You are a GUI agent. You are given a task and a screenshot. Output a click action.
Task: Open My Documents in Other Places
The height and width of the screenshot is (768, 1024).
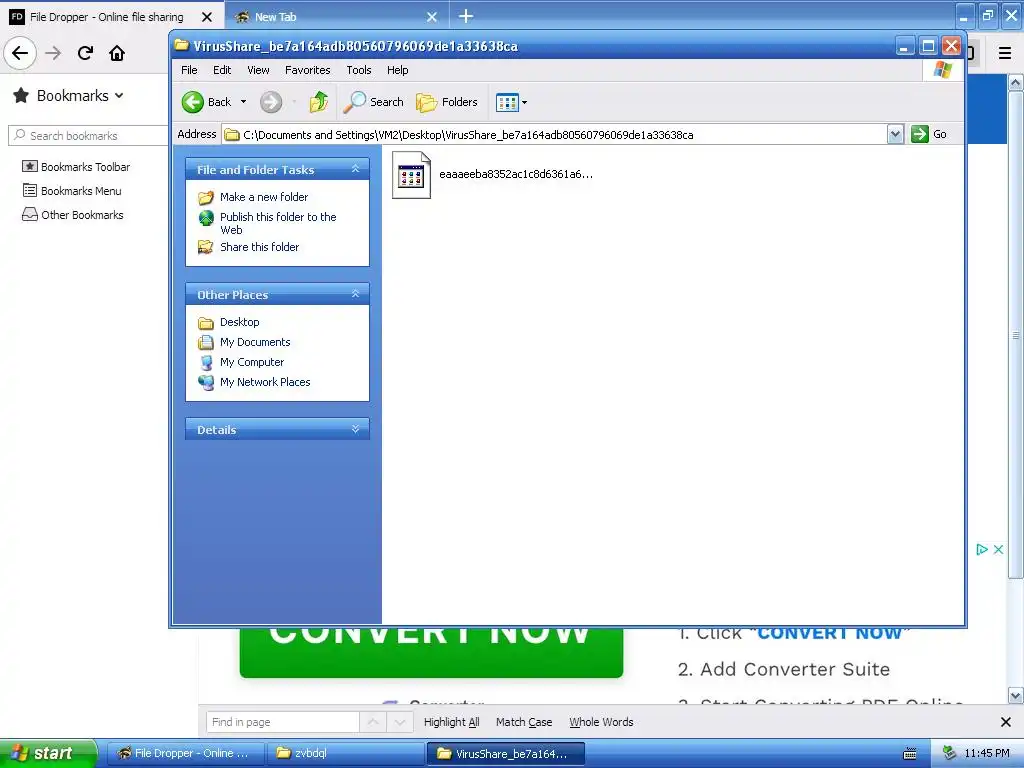[x=255, y=342]
